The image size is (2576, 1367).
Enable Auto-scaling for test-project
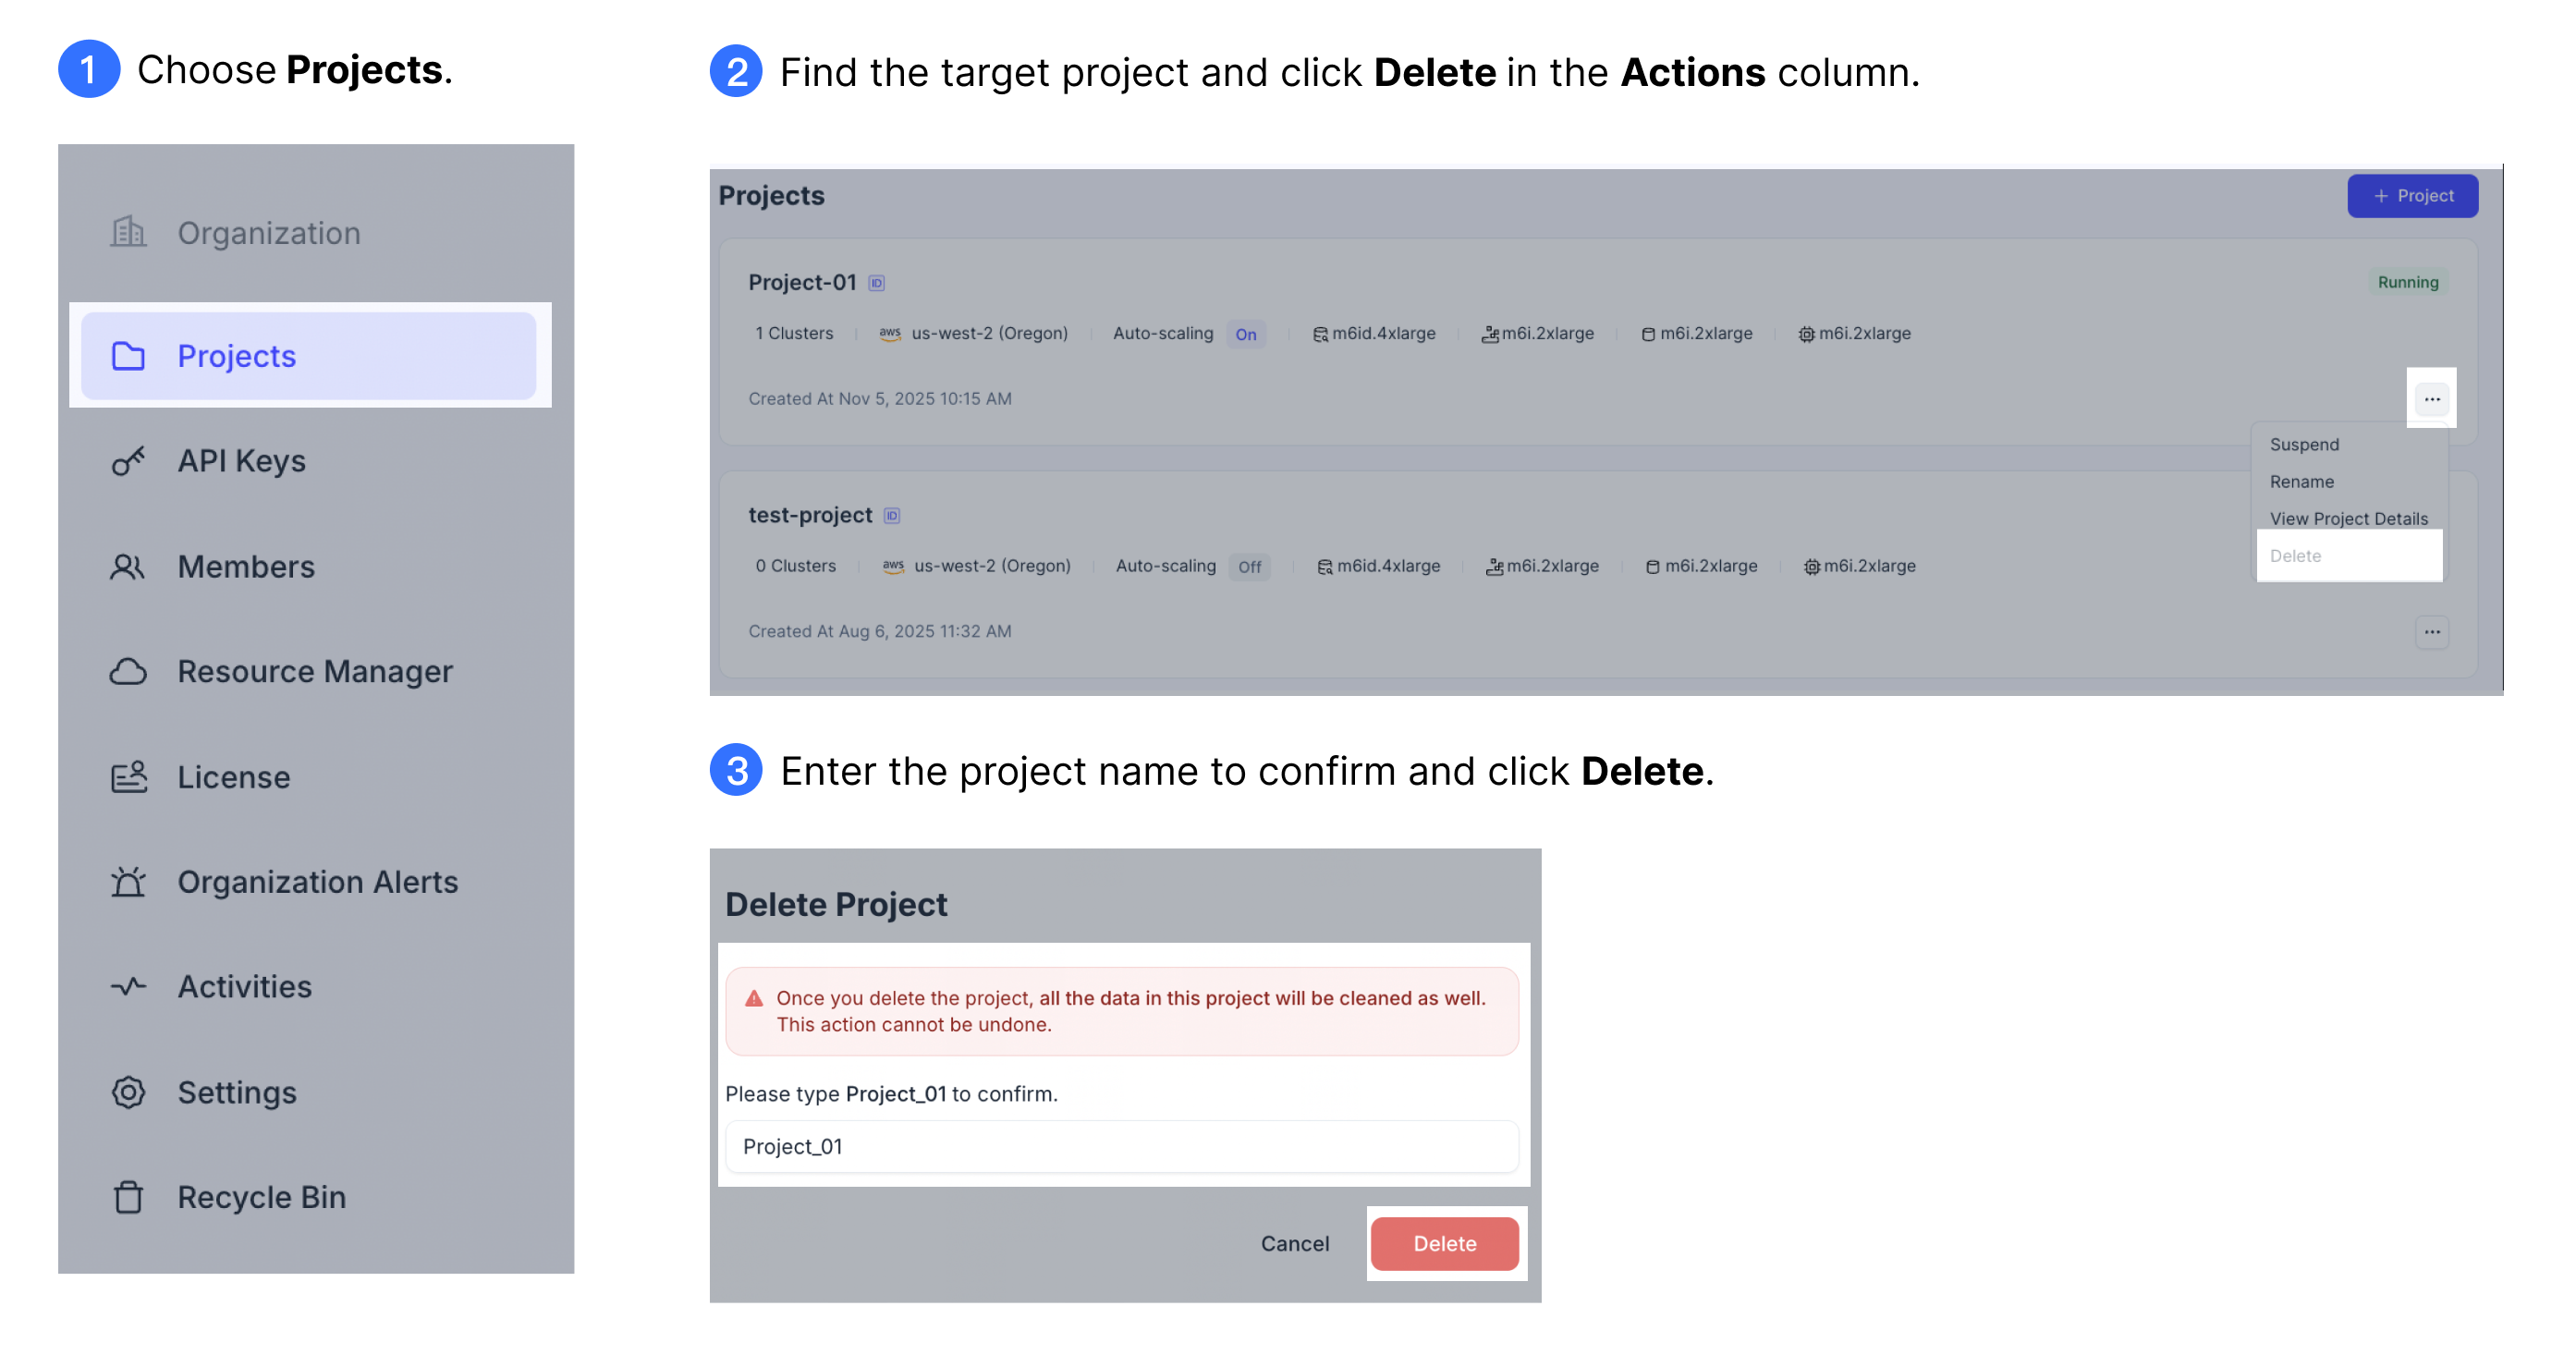point(1250,566)
